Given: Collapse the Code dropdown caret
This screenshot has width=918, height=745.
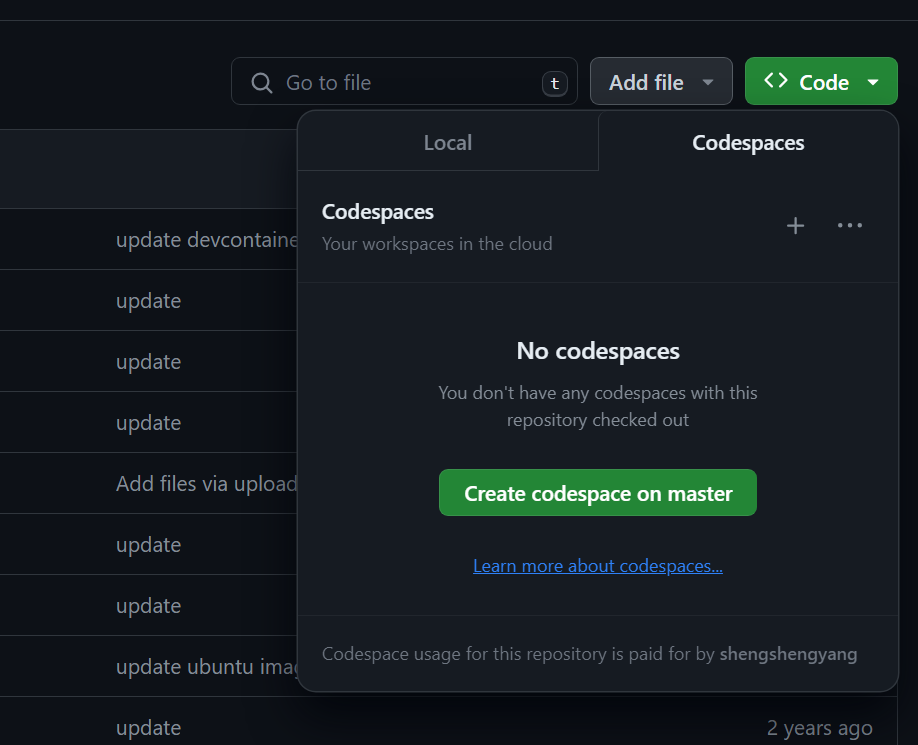Looking at the screenshot, I should pyautogui.click(x=873, y=83).
